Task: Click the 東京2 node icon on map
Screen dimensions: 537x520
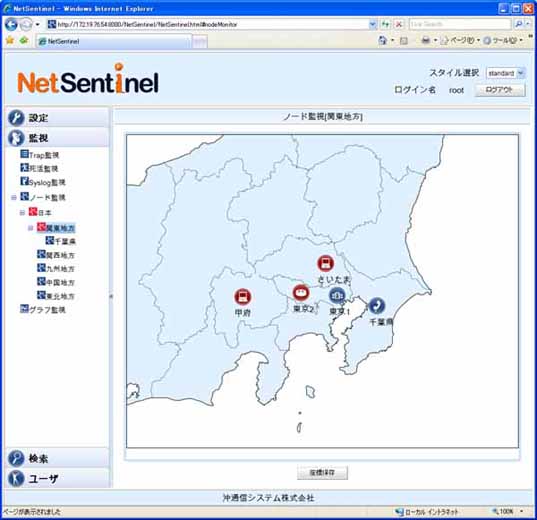Action: 301,293
